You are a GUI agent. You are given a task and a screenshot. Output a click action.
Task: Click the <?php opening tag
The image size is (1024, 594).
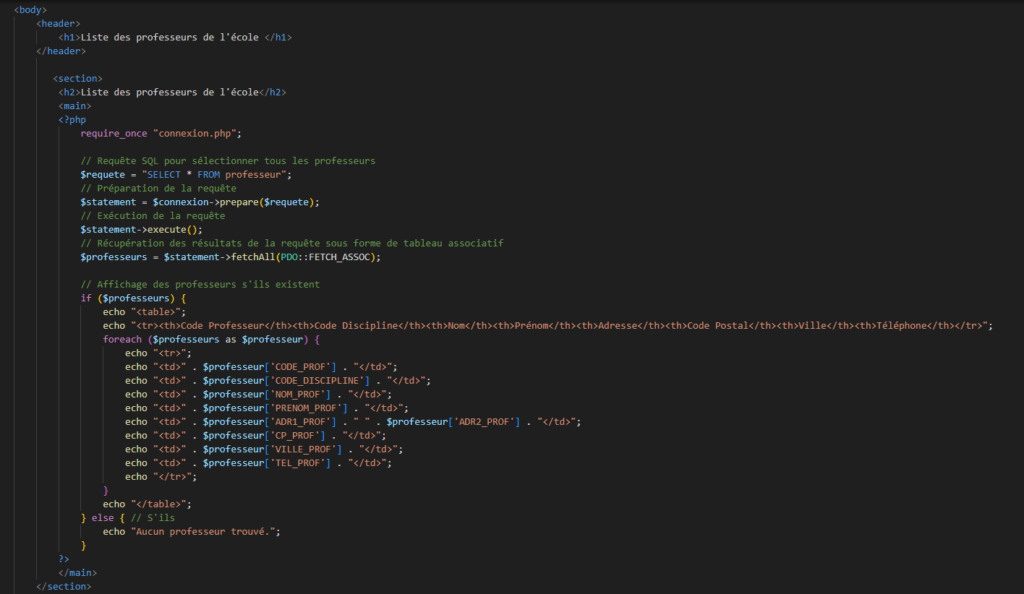click(x=72, y=119)
